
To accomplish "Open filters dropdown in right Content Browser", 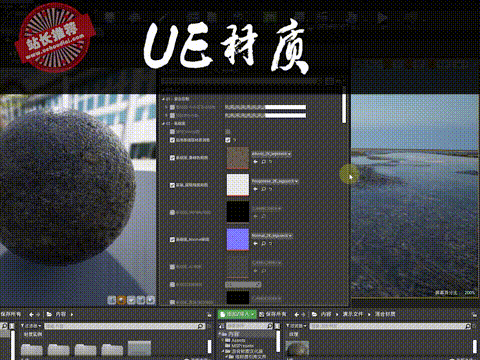I will coord(296,326).
